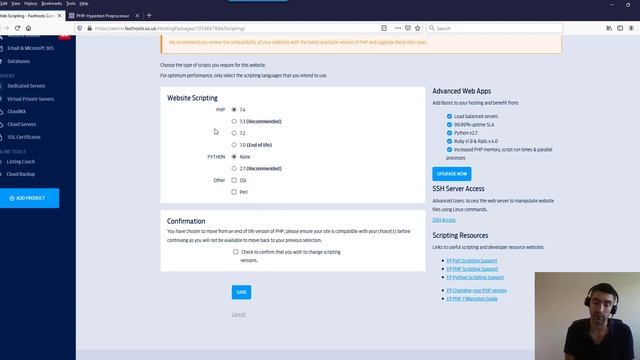Click the Email & Microsoft 365 sidebar icon
Image resolution: width=640 pixels, height=360 pixels.
(2, 48)
